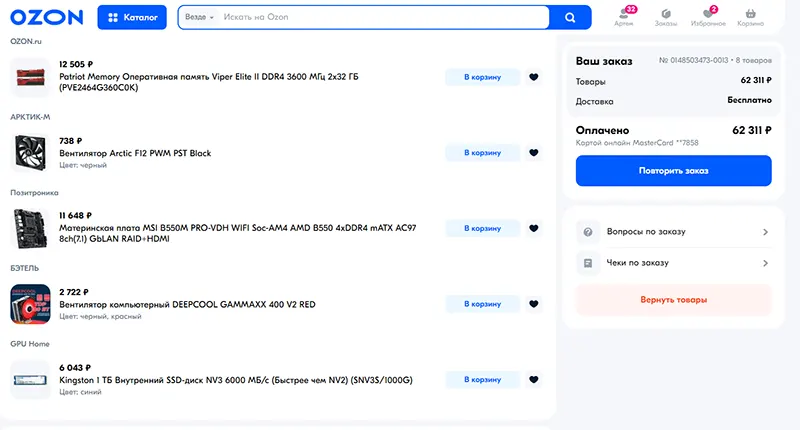The width and height of the screenshot is (800, 430).
Task: Open seller Позитроника link
Action: tap(34, 192)
